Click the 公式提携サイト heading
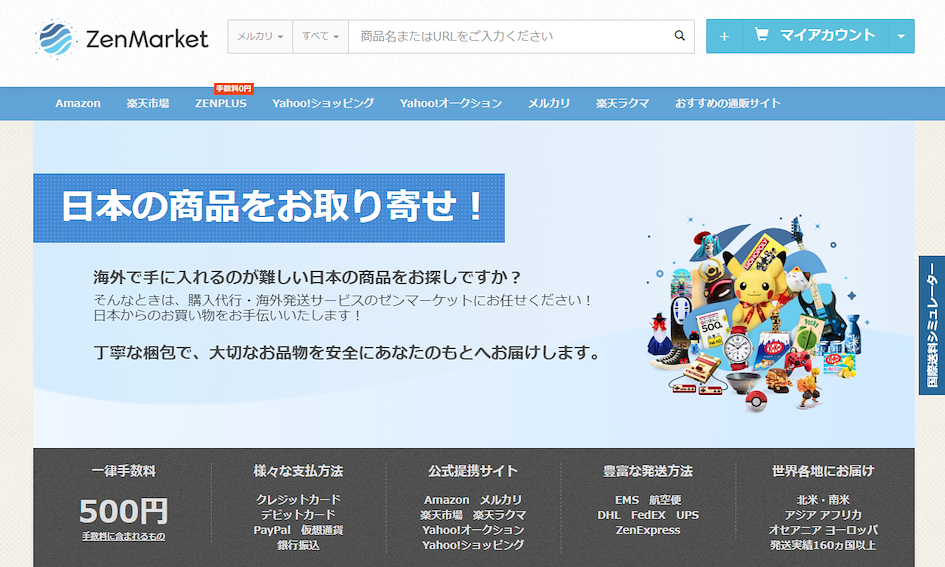Screen dimensions: 945x567 pyautogui.click(x=473, y=471)
